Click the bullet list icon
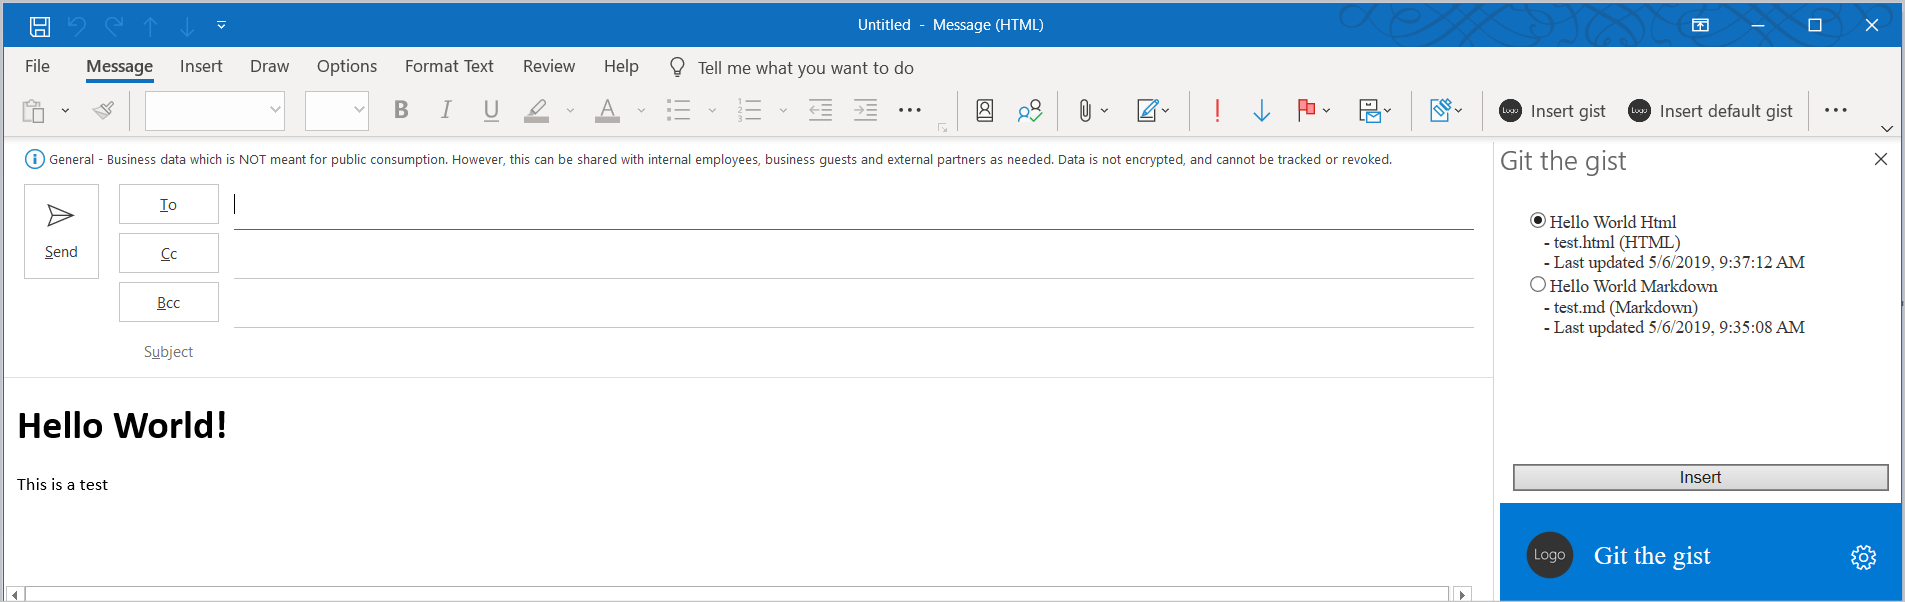Screen dimensions: 1905x602 point(679,110)
